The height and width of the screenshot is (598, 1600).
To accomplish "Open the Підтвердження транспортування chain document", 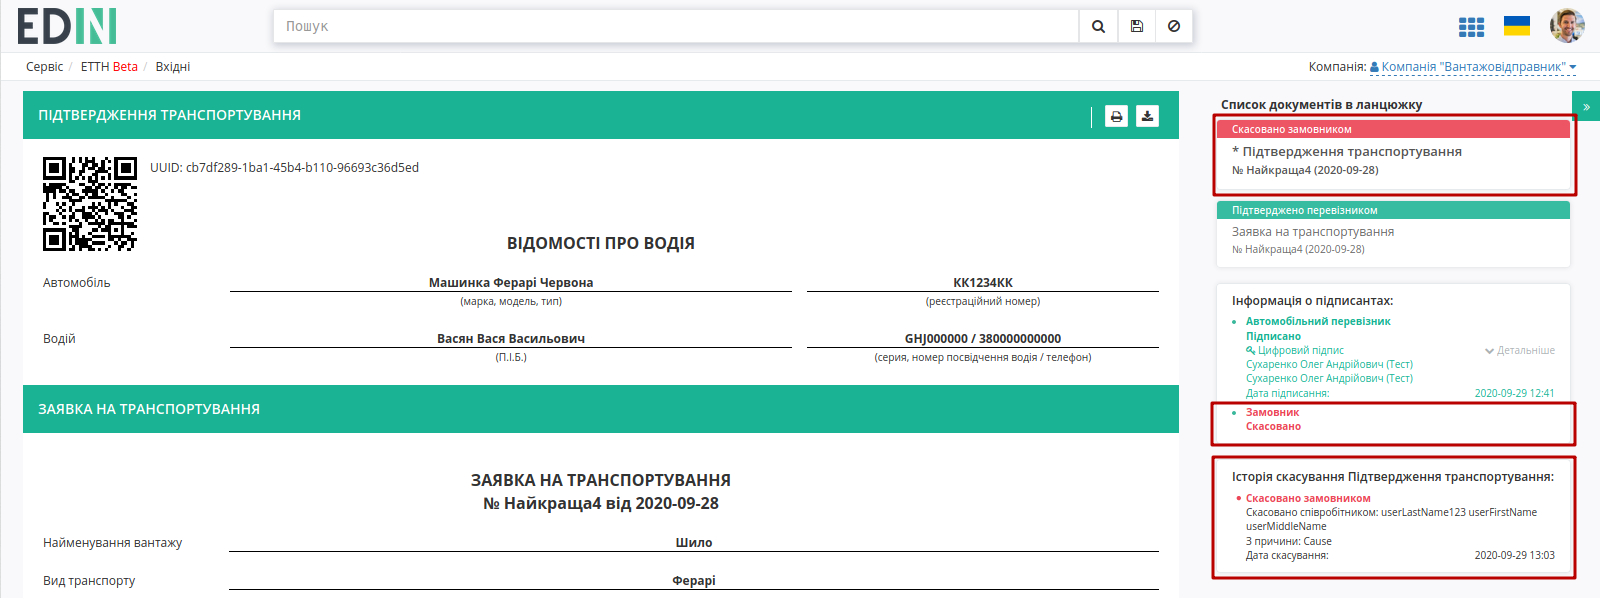I will point(1346,152).
